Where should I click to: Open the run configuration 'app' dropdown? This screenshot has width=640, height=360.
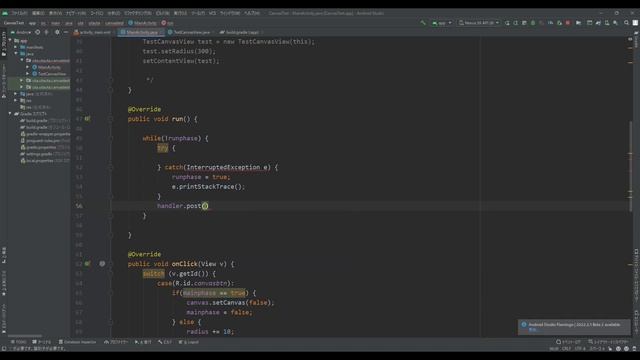[x=442, y=23]
